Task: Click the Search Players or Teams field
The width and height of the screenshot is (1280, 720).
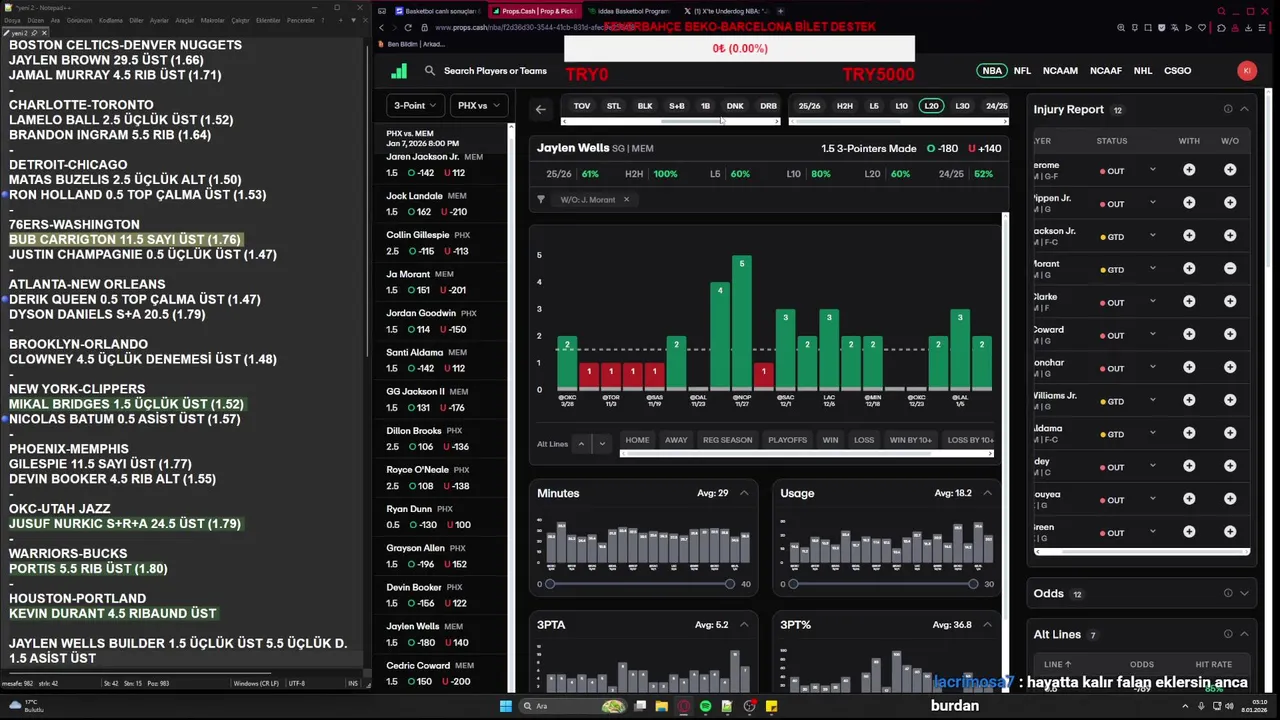Action: coord(495,71)
